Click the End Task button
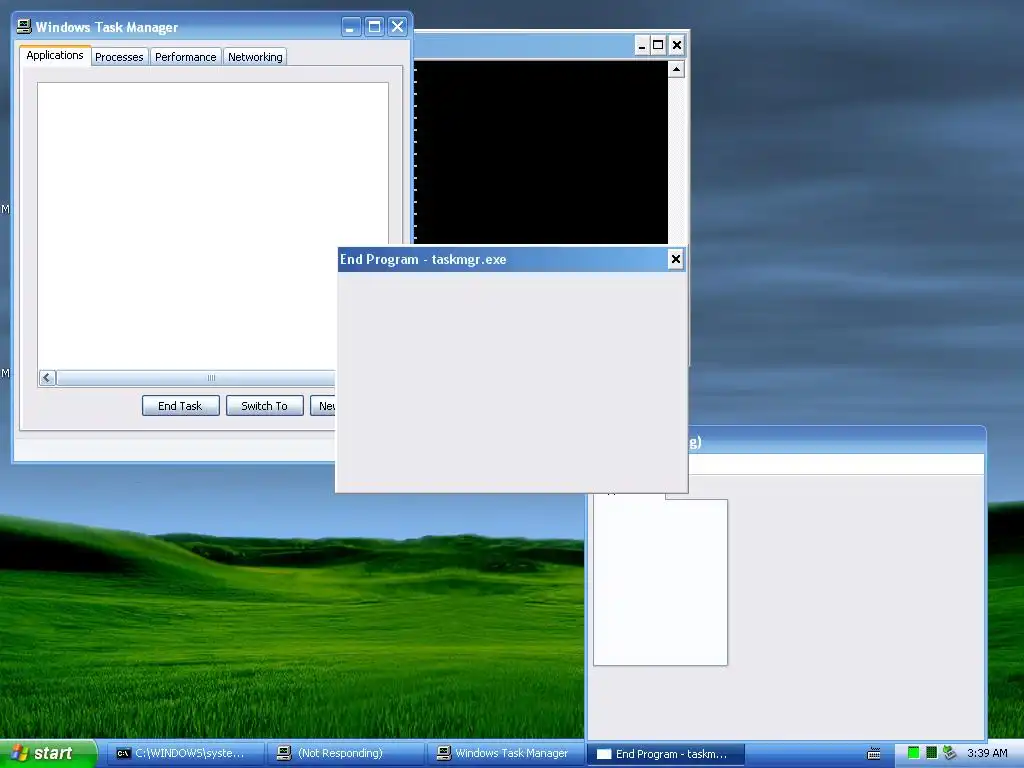This screenshot has height=768, width=1024. [180, 406]
